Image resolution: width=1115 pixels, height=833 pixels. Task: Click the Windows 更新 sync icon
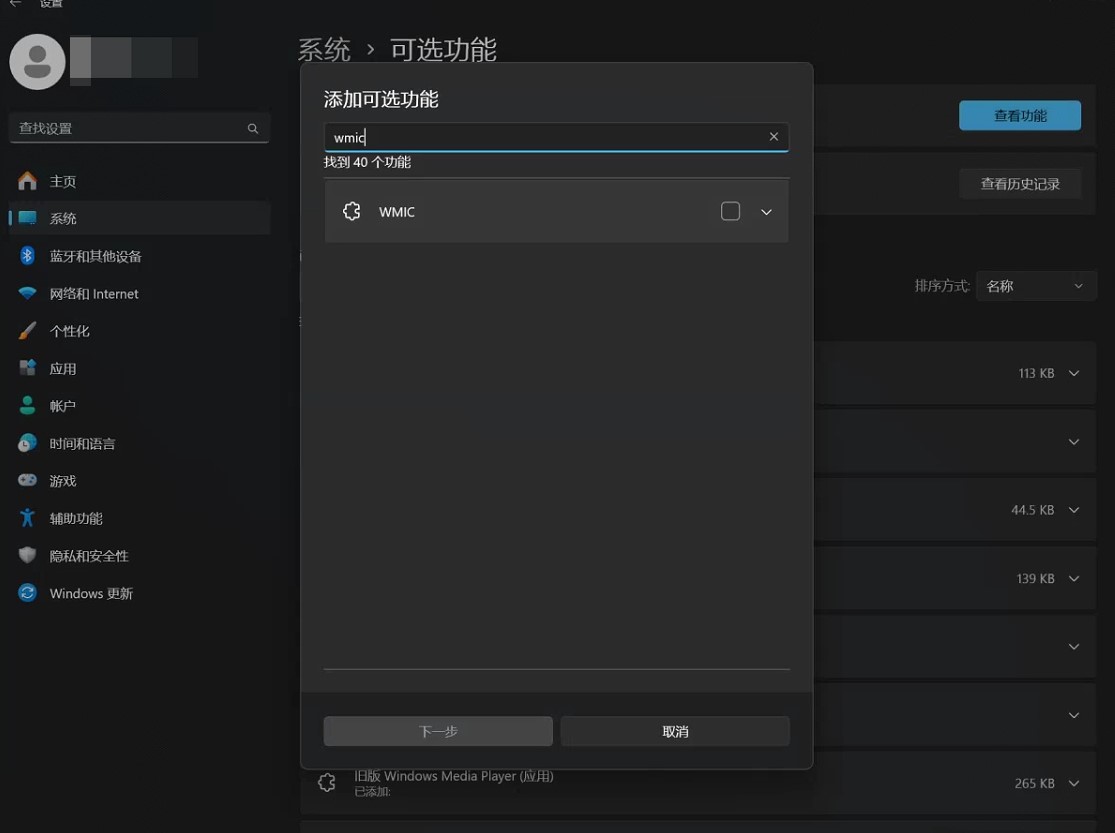27,593
